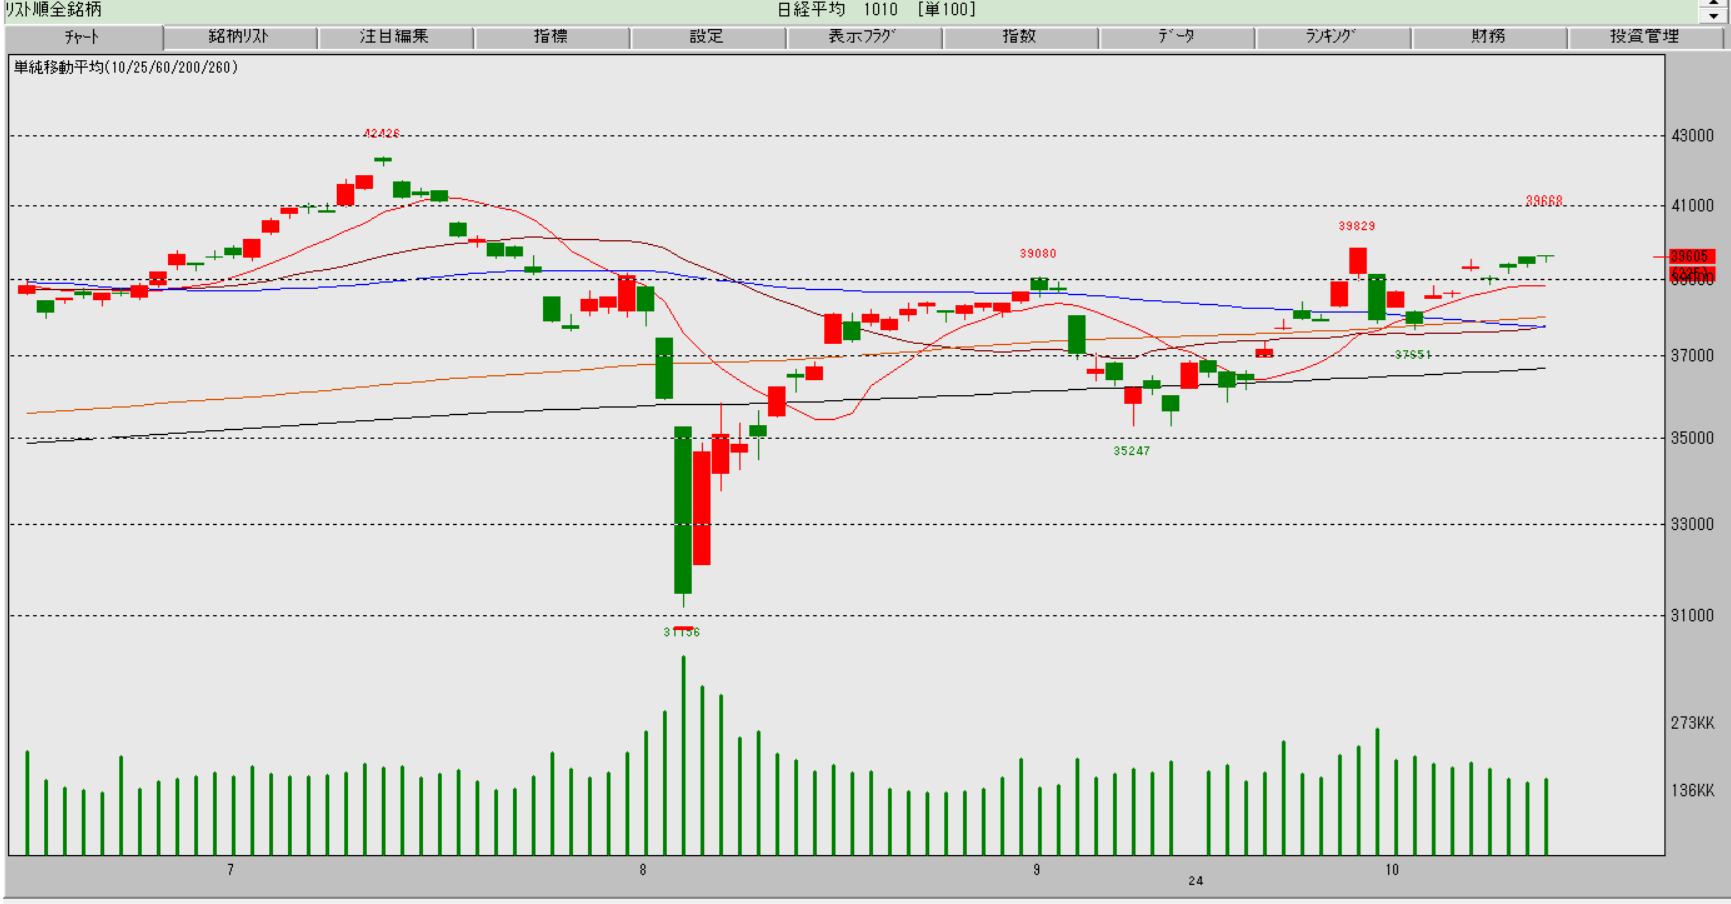The image size is (1731, 904).
Task: Click the 日経平均 1010 title text
Action: tap(838, 10)
